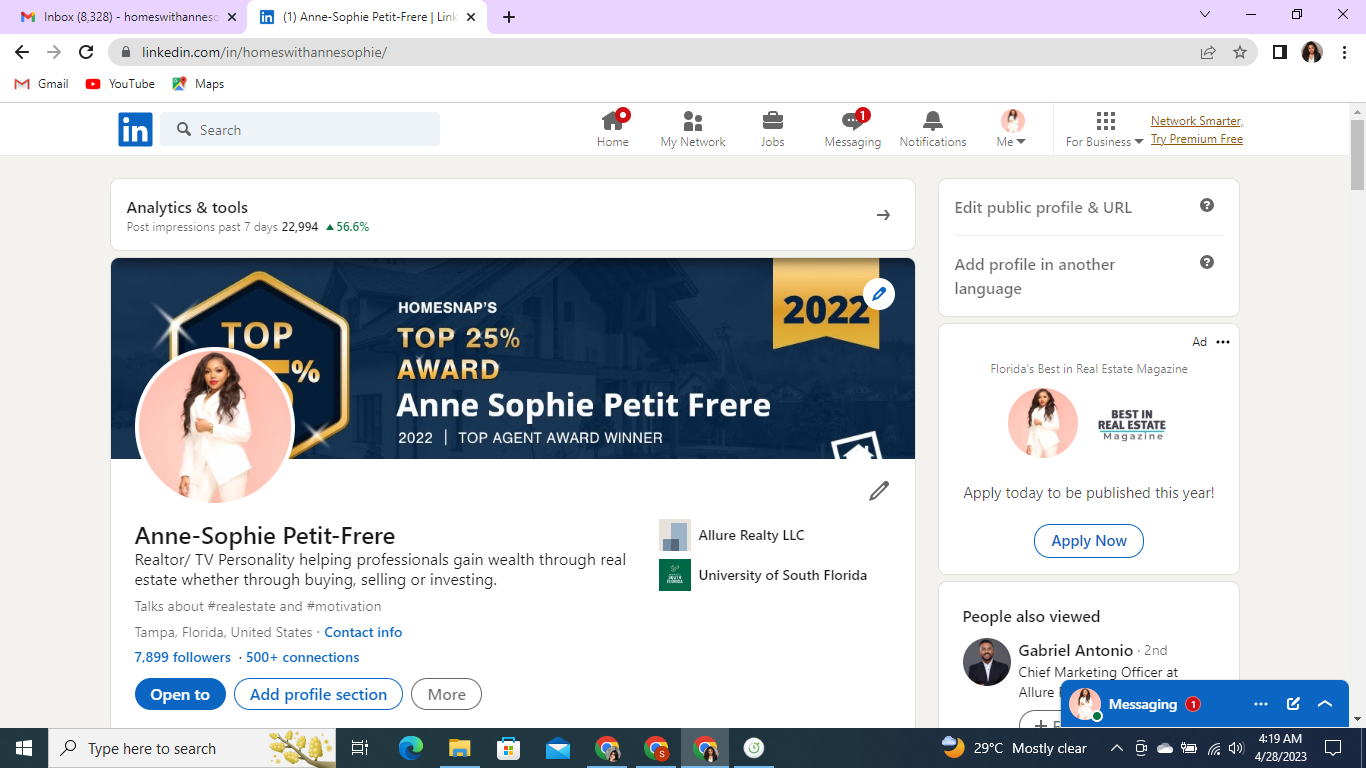Open the Jobs briefcase icon
Screen dimensions: 1366x768
772,121
